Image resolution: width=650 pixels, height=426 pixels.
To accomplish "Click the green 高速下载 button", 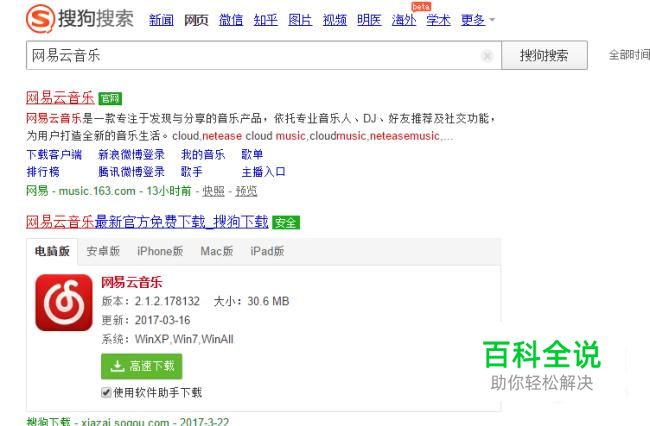I will pyautogui.click(x=142, y=366).
